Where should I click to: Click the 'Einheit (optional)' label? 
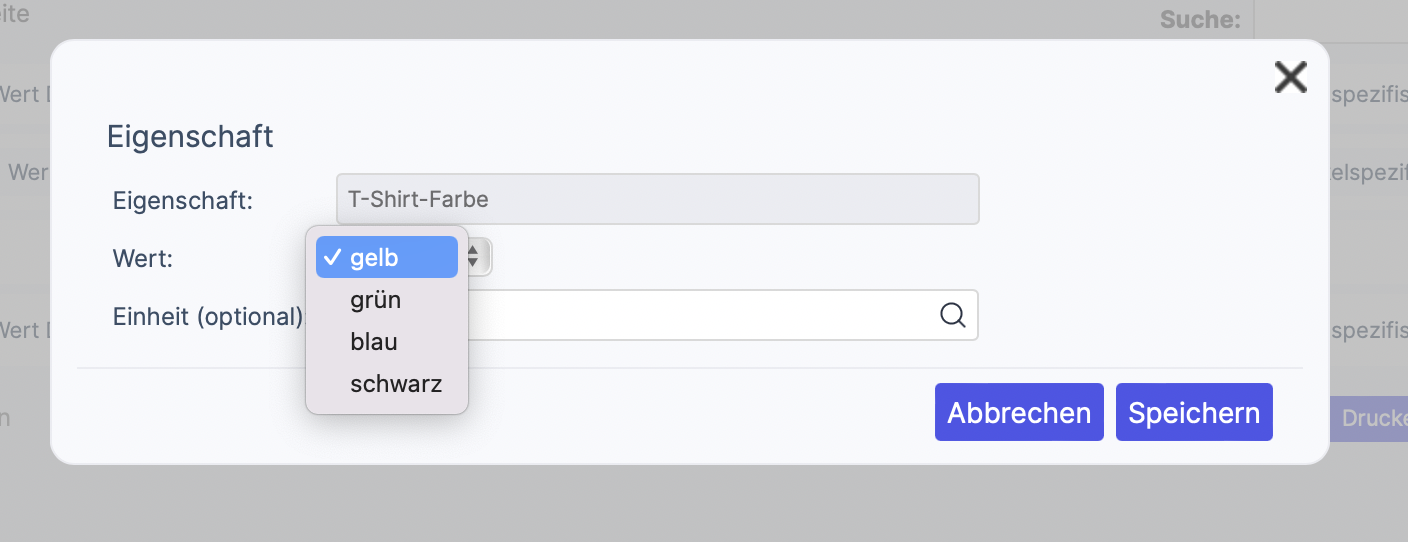[207, 317]
